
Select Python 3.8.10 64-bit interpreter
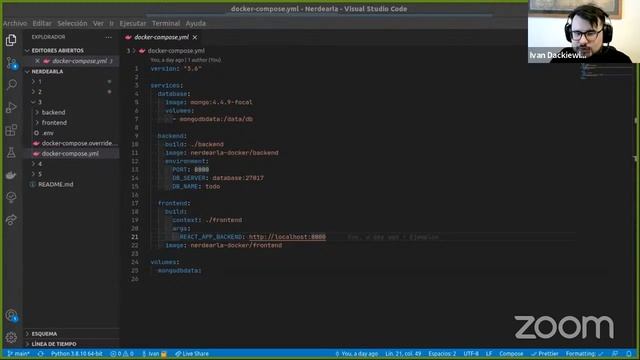(76, 354)
